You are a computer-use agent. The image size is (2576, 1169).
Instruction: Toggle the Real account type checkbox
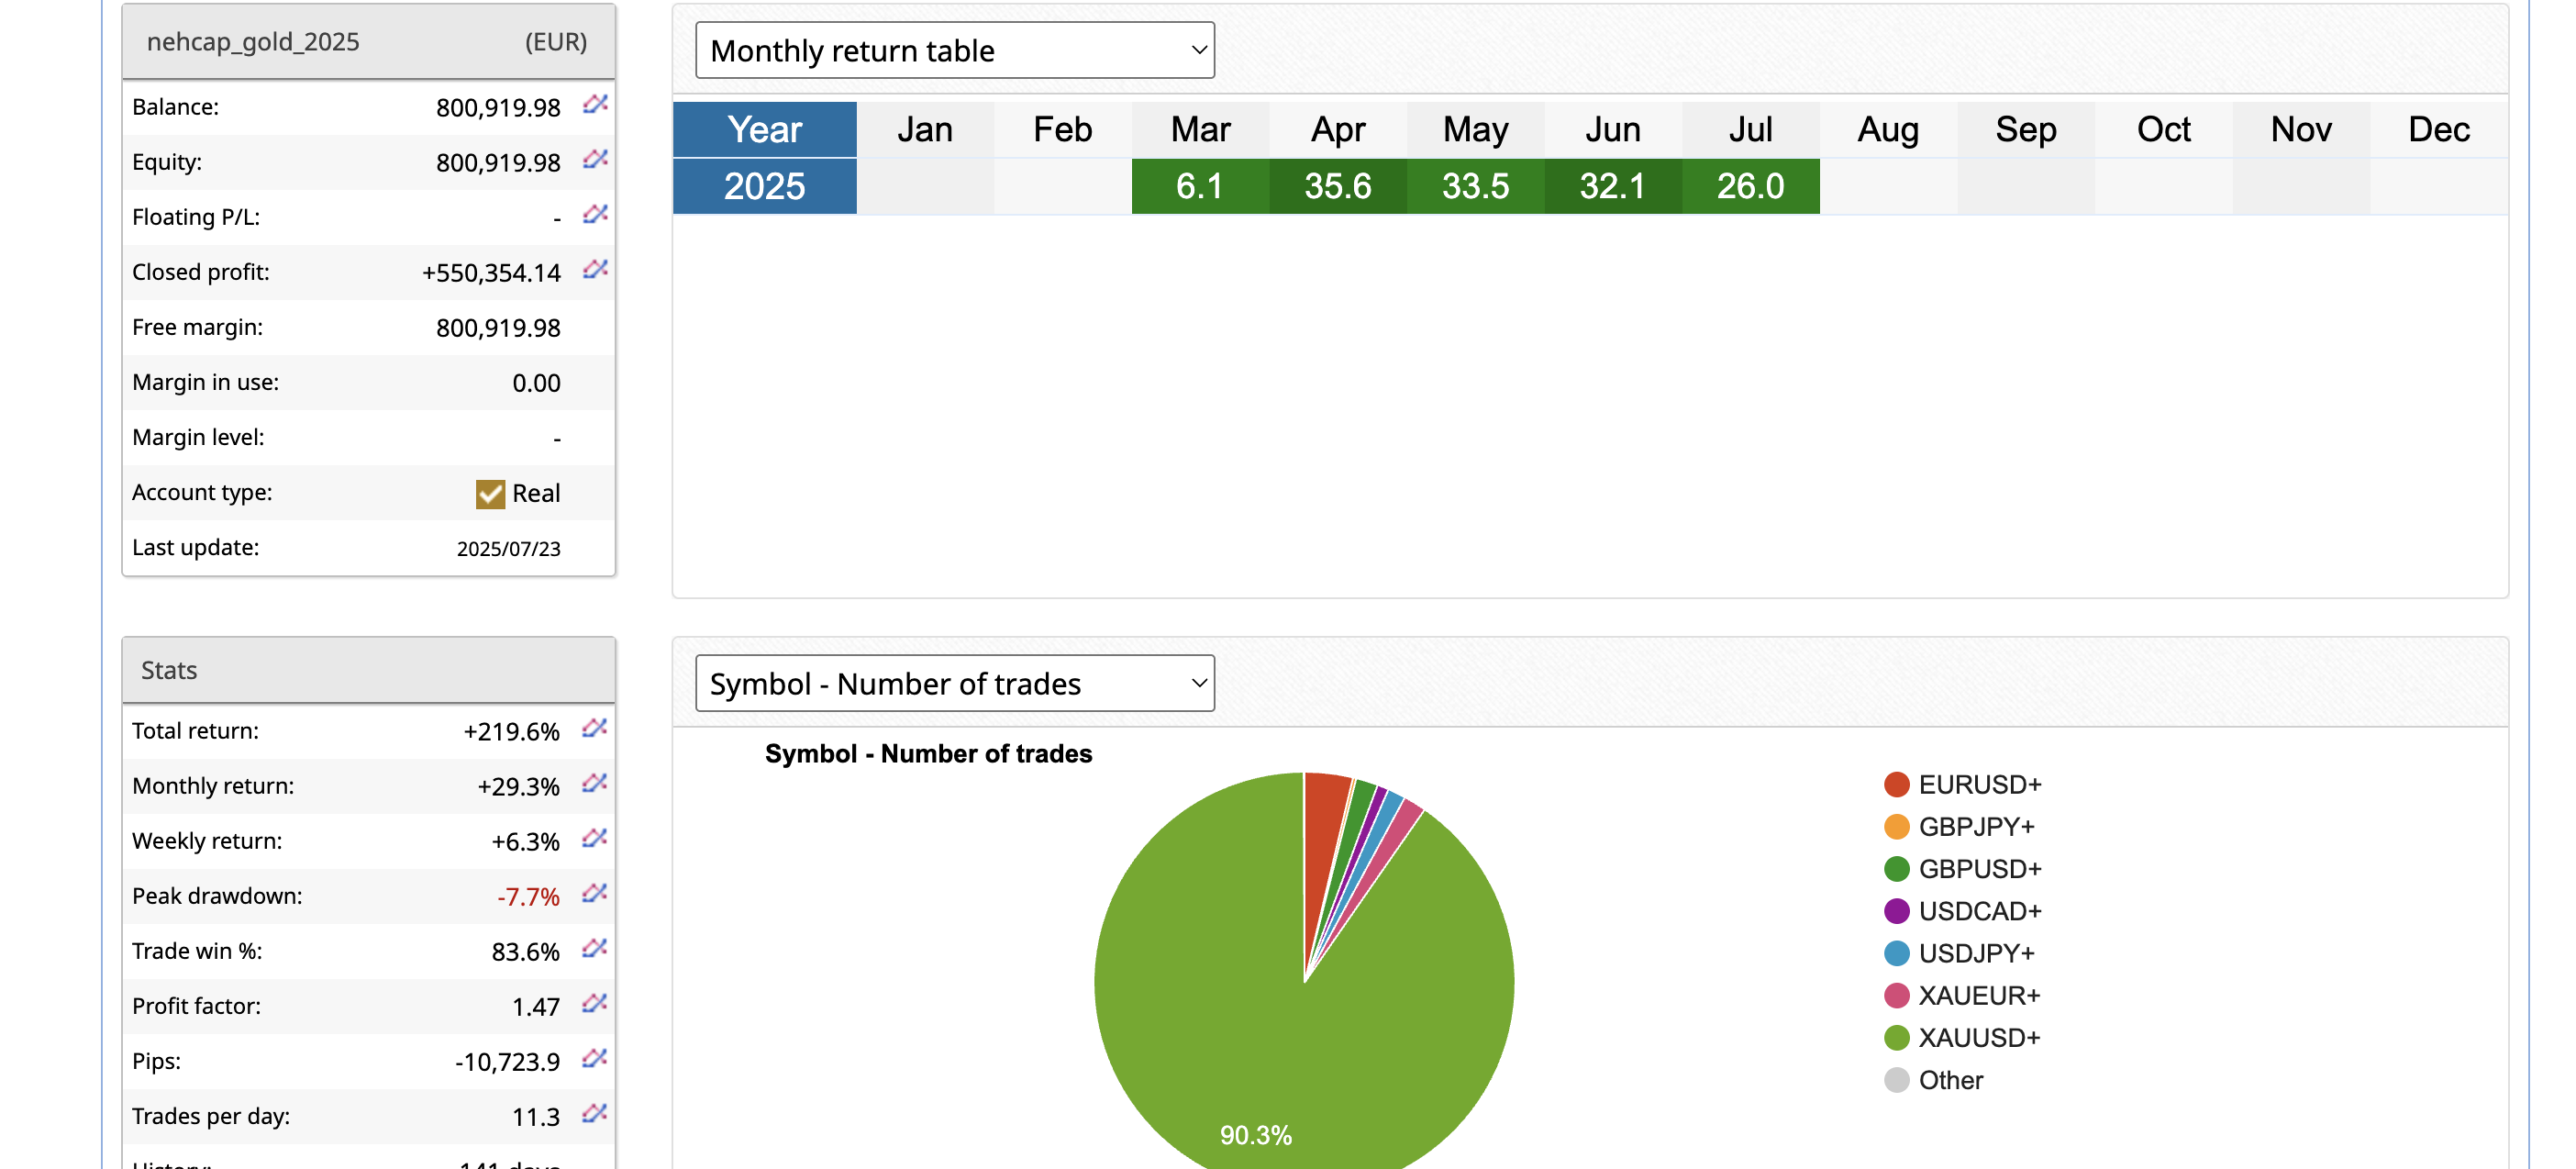coord(490,494)
